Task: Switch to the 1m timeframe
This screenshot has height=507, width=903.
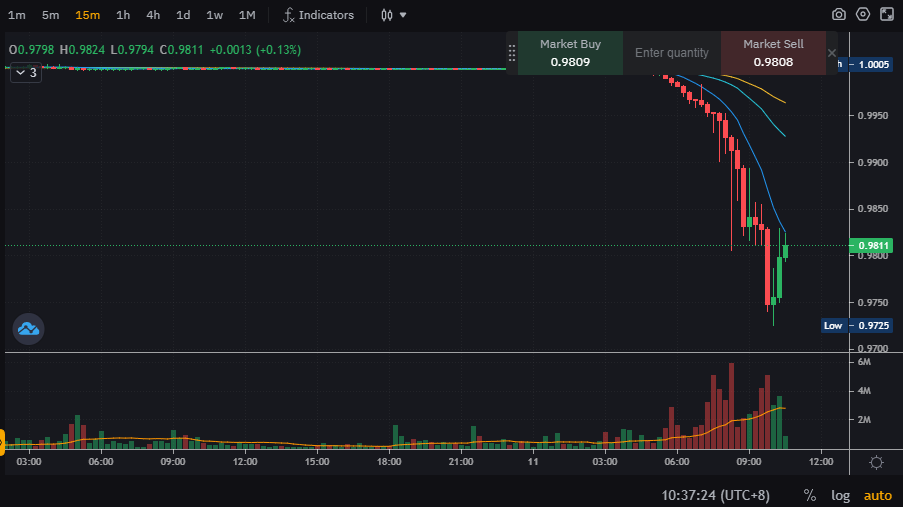Action: [17, 15]
